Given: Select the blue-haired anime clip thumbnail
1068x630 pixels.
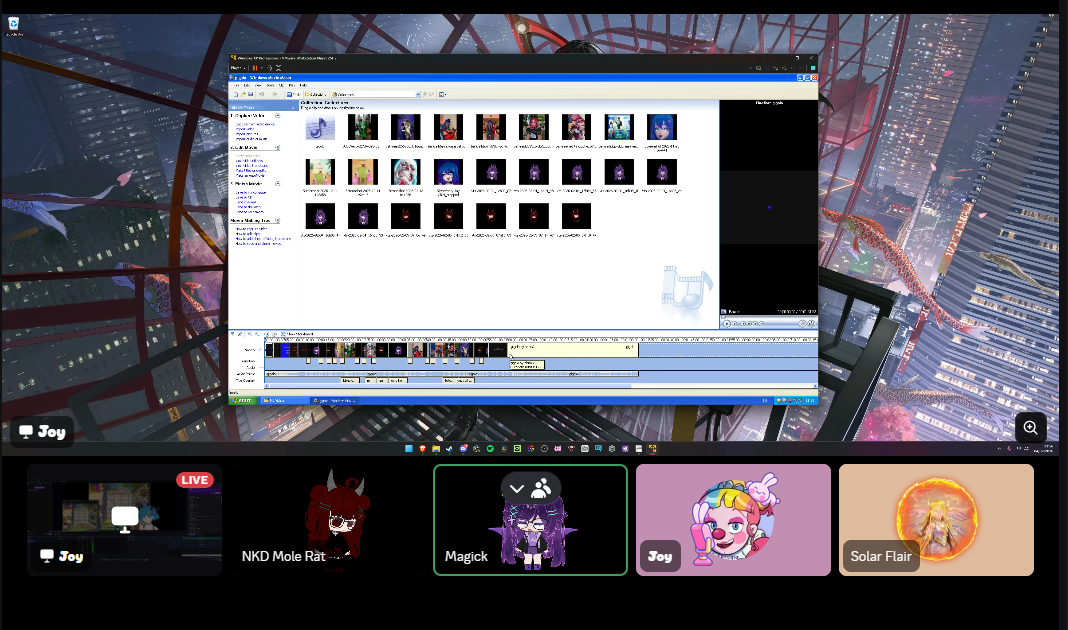Looking at the screenshot, I should pyautogui.click(x=662, y=127).
